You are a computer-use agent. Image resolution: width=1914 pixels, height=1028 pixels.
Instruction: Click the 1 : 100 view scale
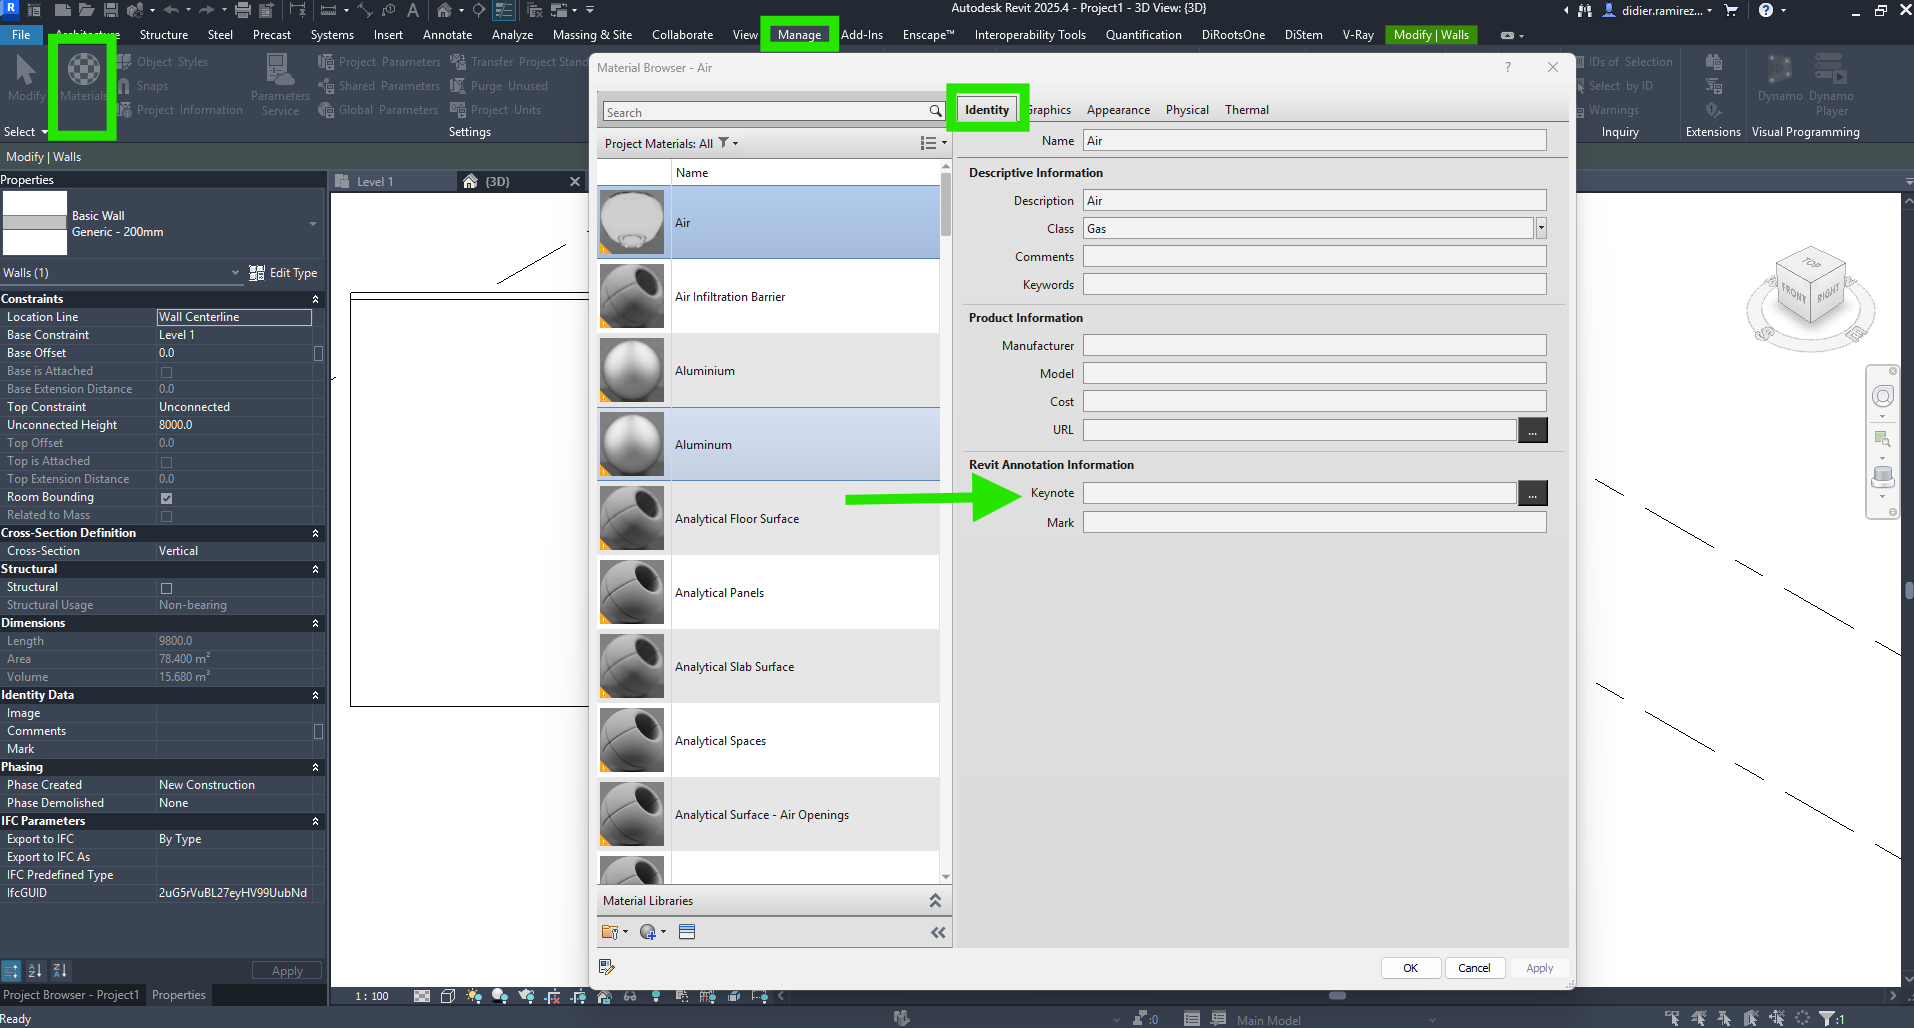coord(372,996)
